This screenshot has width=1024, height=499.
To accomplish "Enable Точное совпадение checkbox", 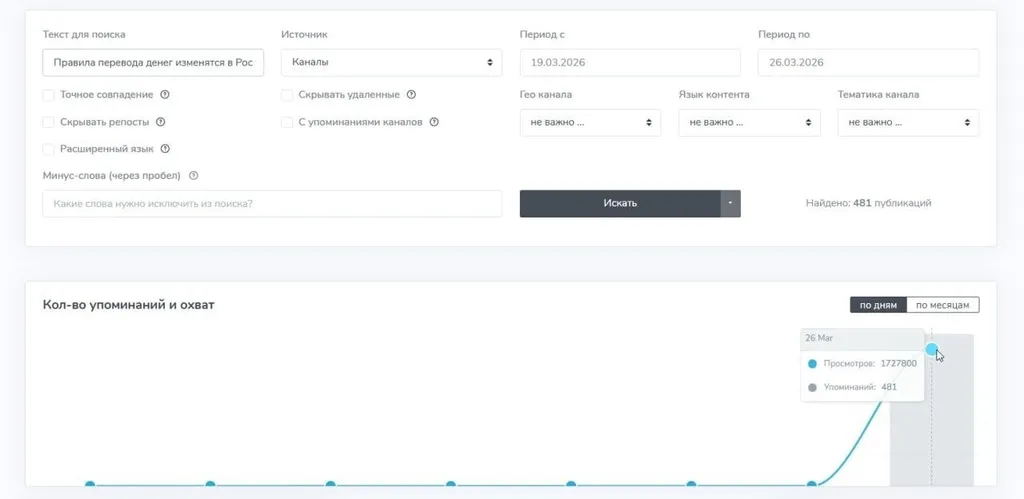I will click(x=49, y=95).
